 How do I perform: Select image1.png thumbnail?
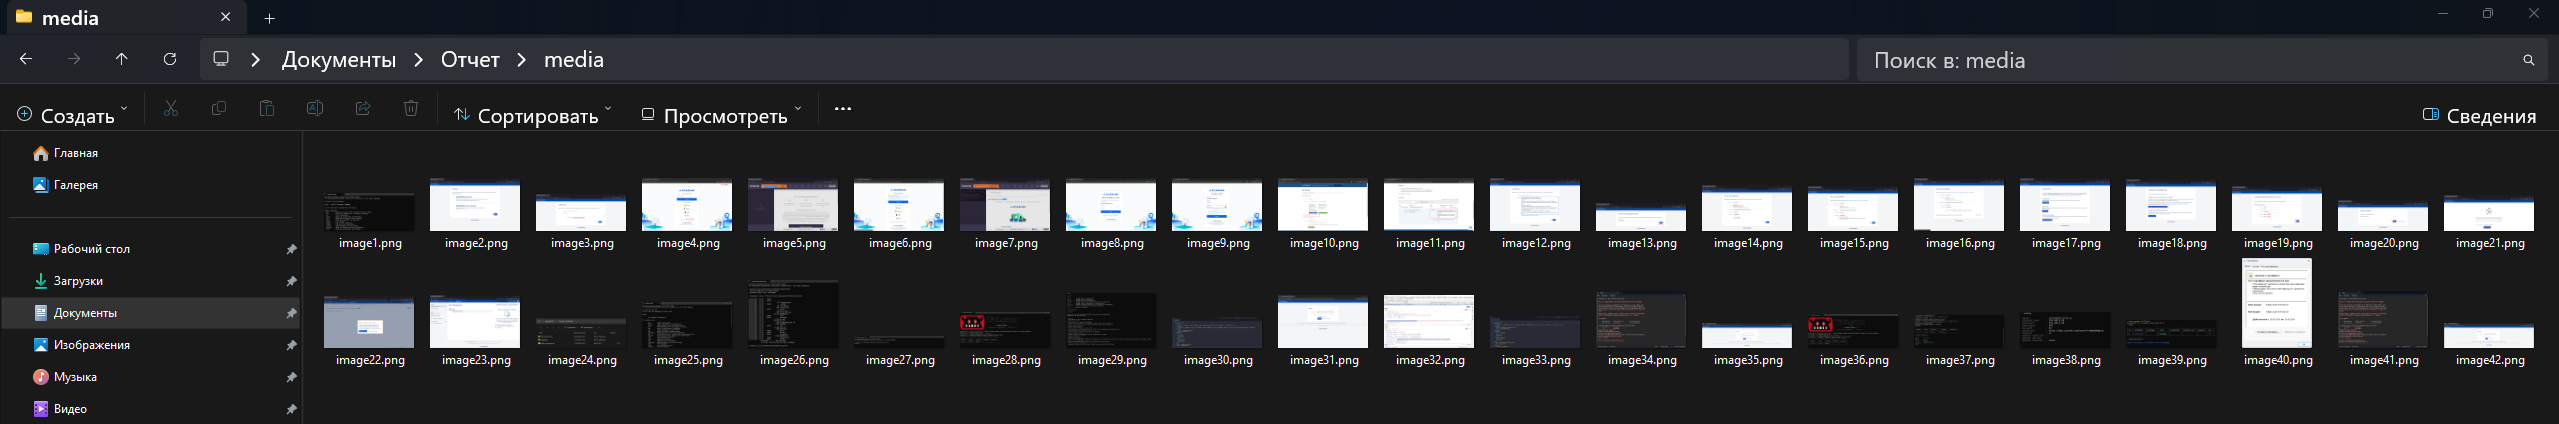[369, 212]
